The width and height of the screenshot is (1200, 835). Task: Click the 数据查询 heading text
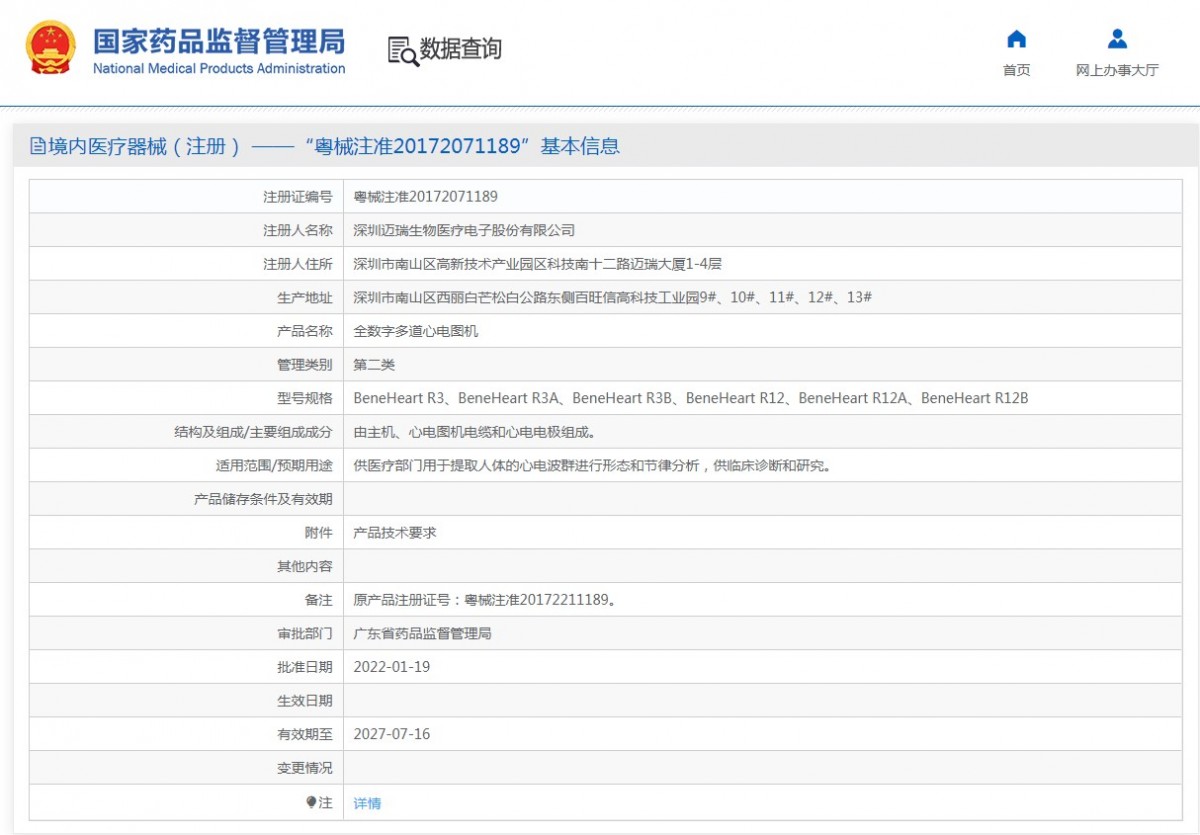(x=460, y=49)
